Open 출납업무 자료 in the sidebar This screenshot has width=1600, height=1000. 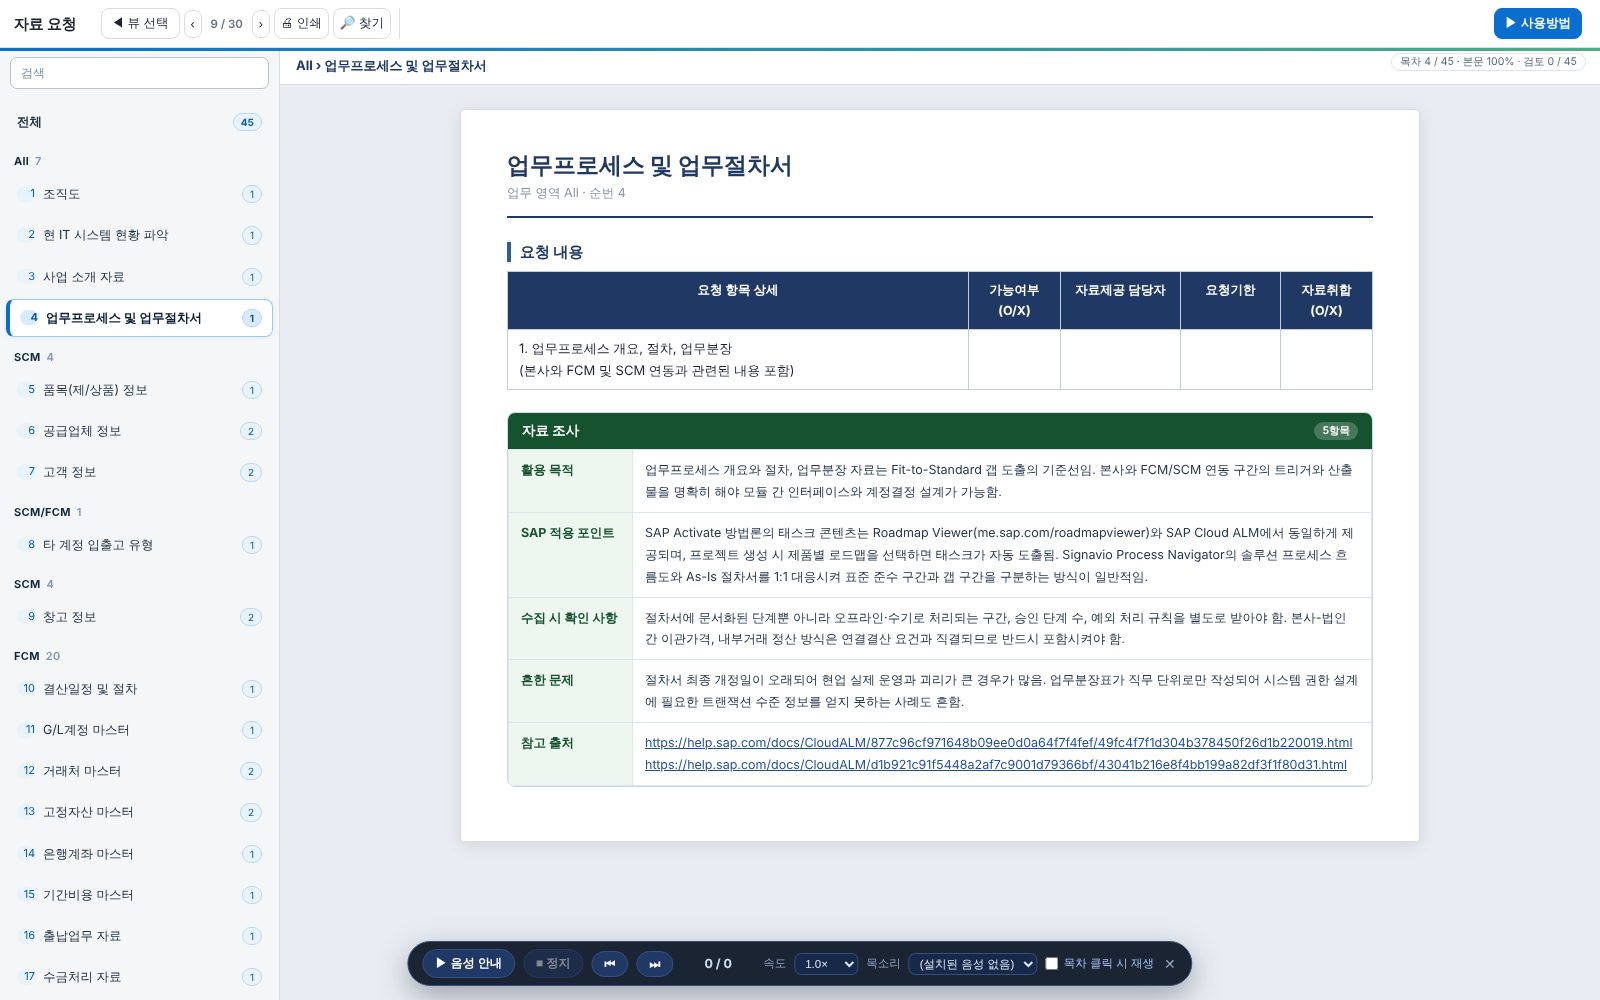(139, 936)
